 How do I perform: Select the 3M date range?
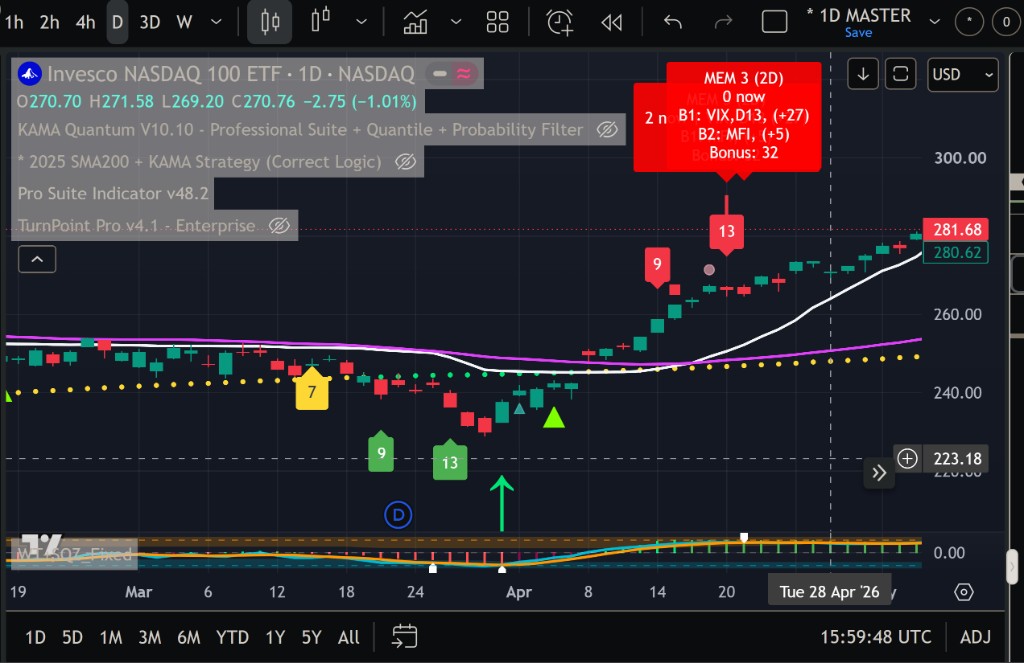point(150,637)
